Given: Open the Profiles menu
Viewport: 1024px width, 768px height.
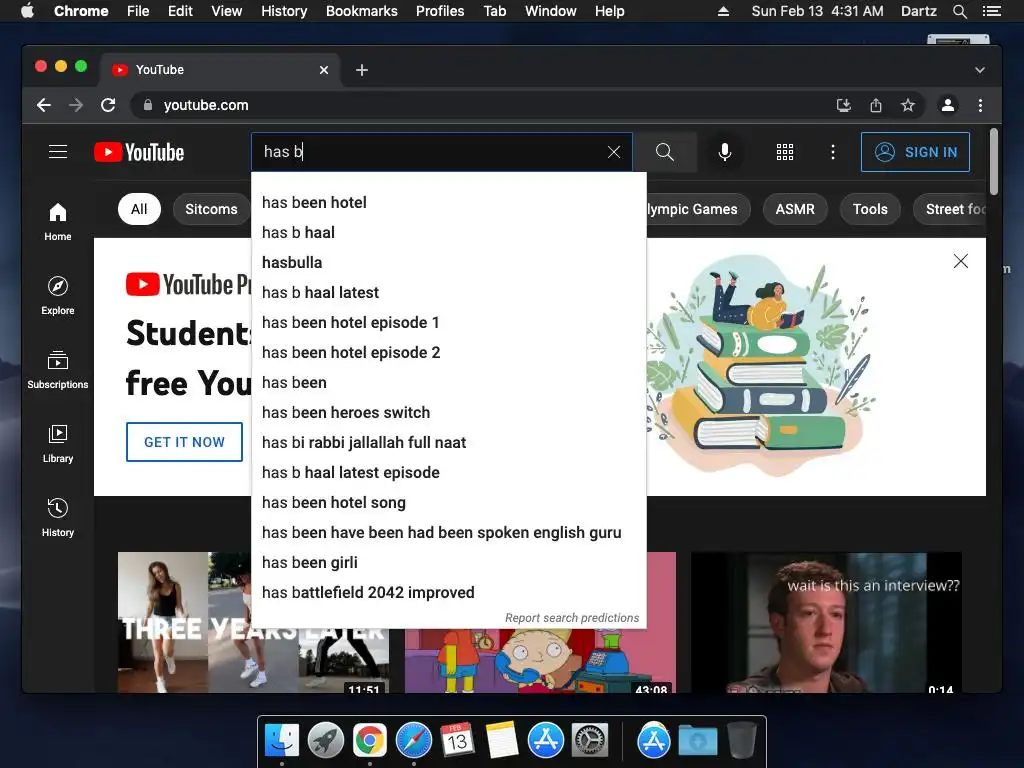Looking at the screenshot, I should [x=440, y=11].
